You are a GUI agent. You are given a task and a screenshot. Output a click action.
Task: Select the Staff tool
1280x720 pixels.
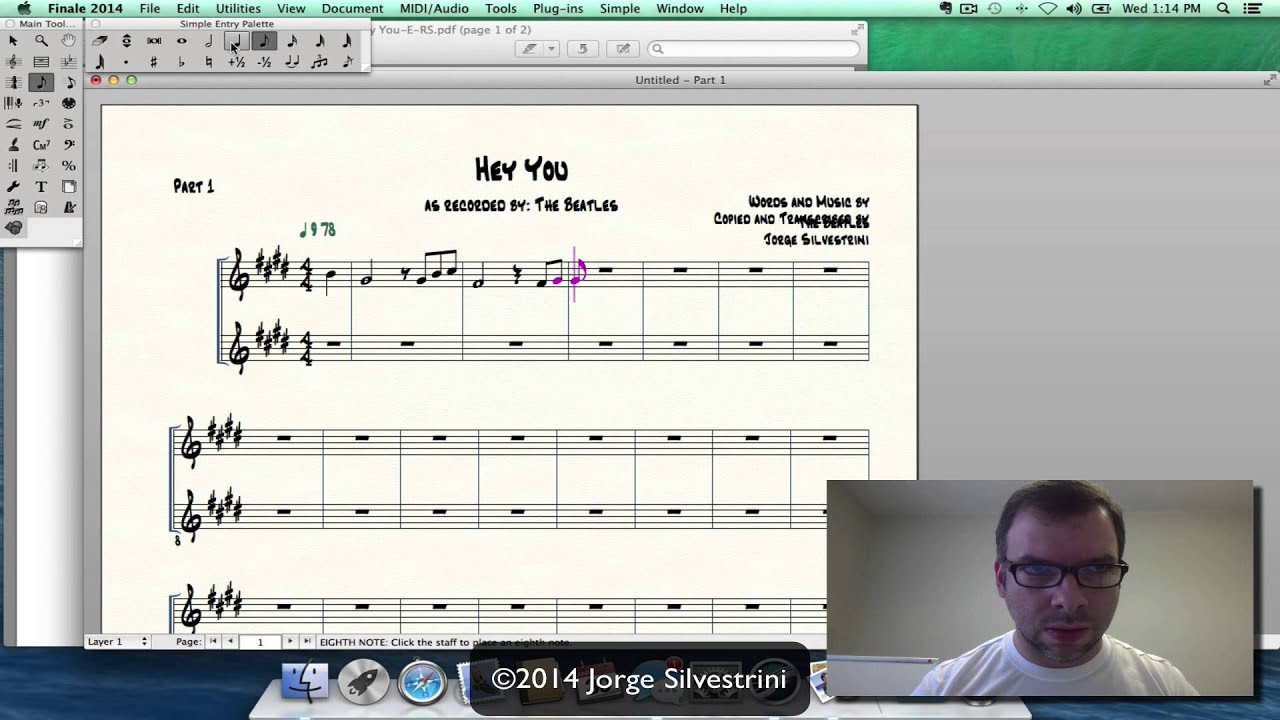tap(13, 62)
